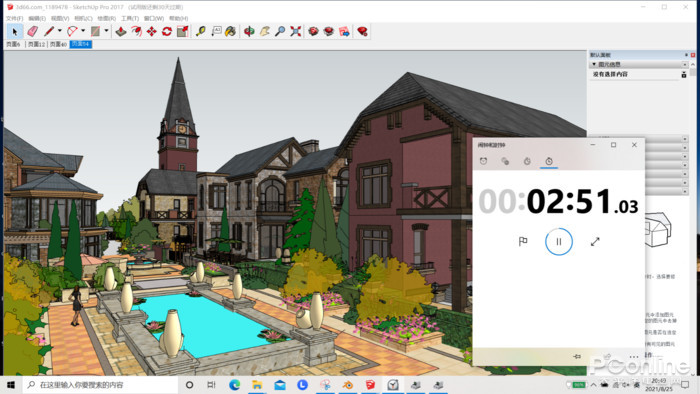Switch to scene tab 页面12
The image size is (700, 394).
coord(36,44)
